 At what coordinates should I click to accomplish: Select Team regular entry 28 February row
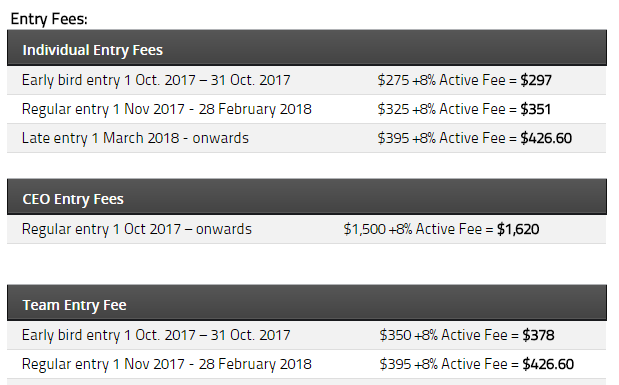point(306,364)
